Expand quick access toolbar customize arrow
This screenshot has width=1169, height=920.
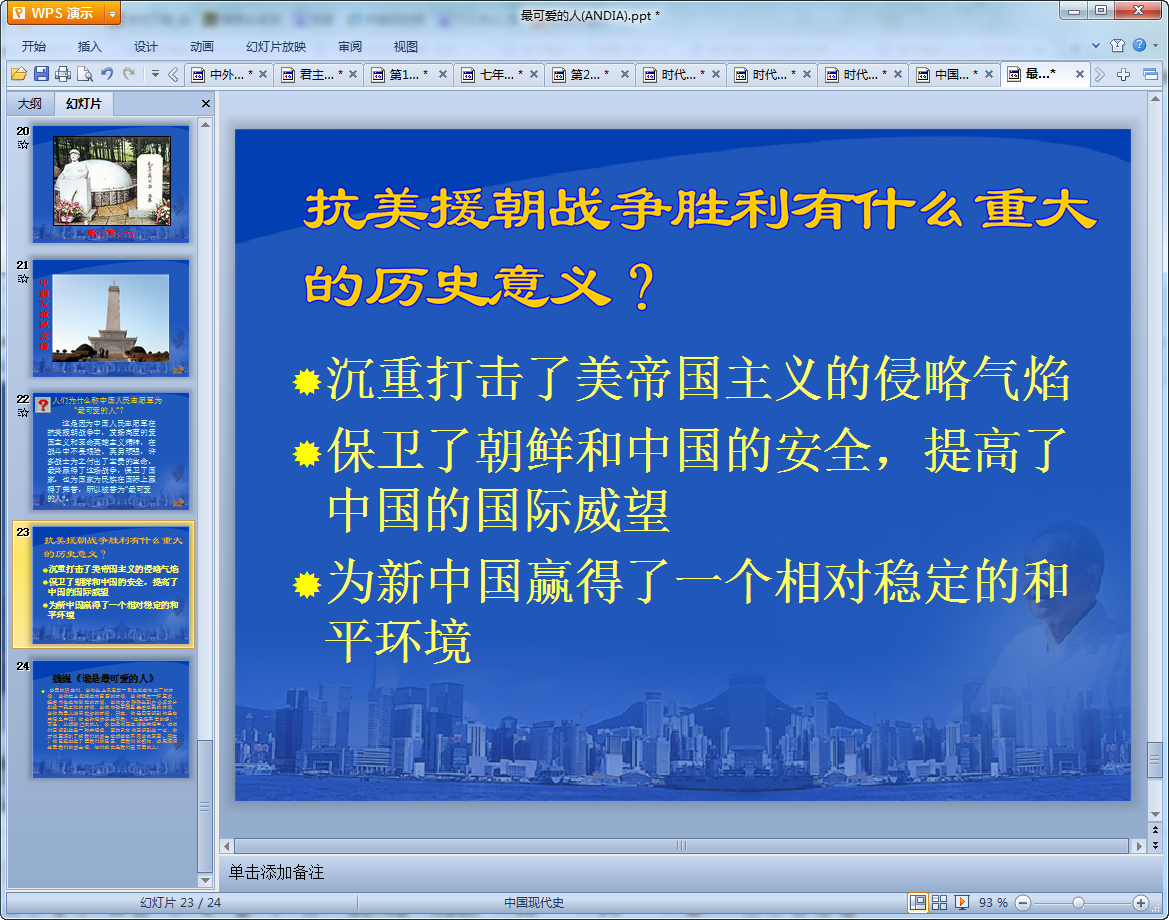[155, 74]
